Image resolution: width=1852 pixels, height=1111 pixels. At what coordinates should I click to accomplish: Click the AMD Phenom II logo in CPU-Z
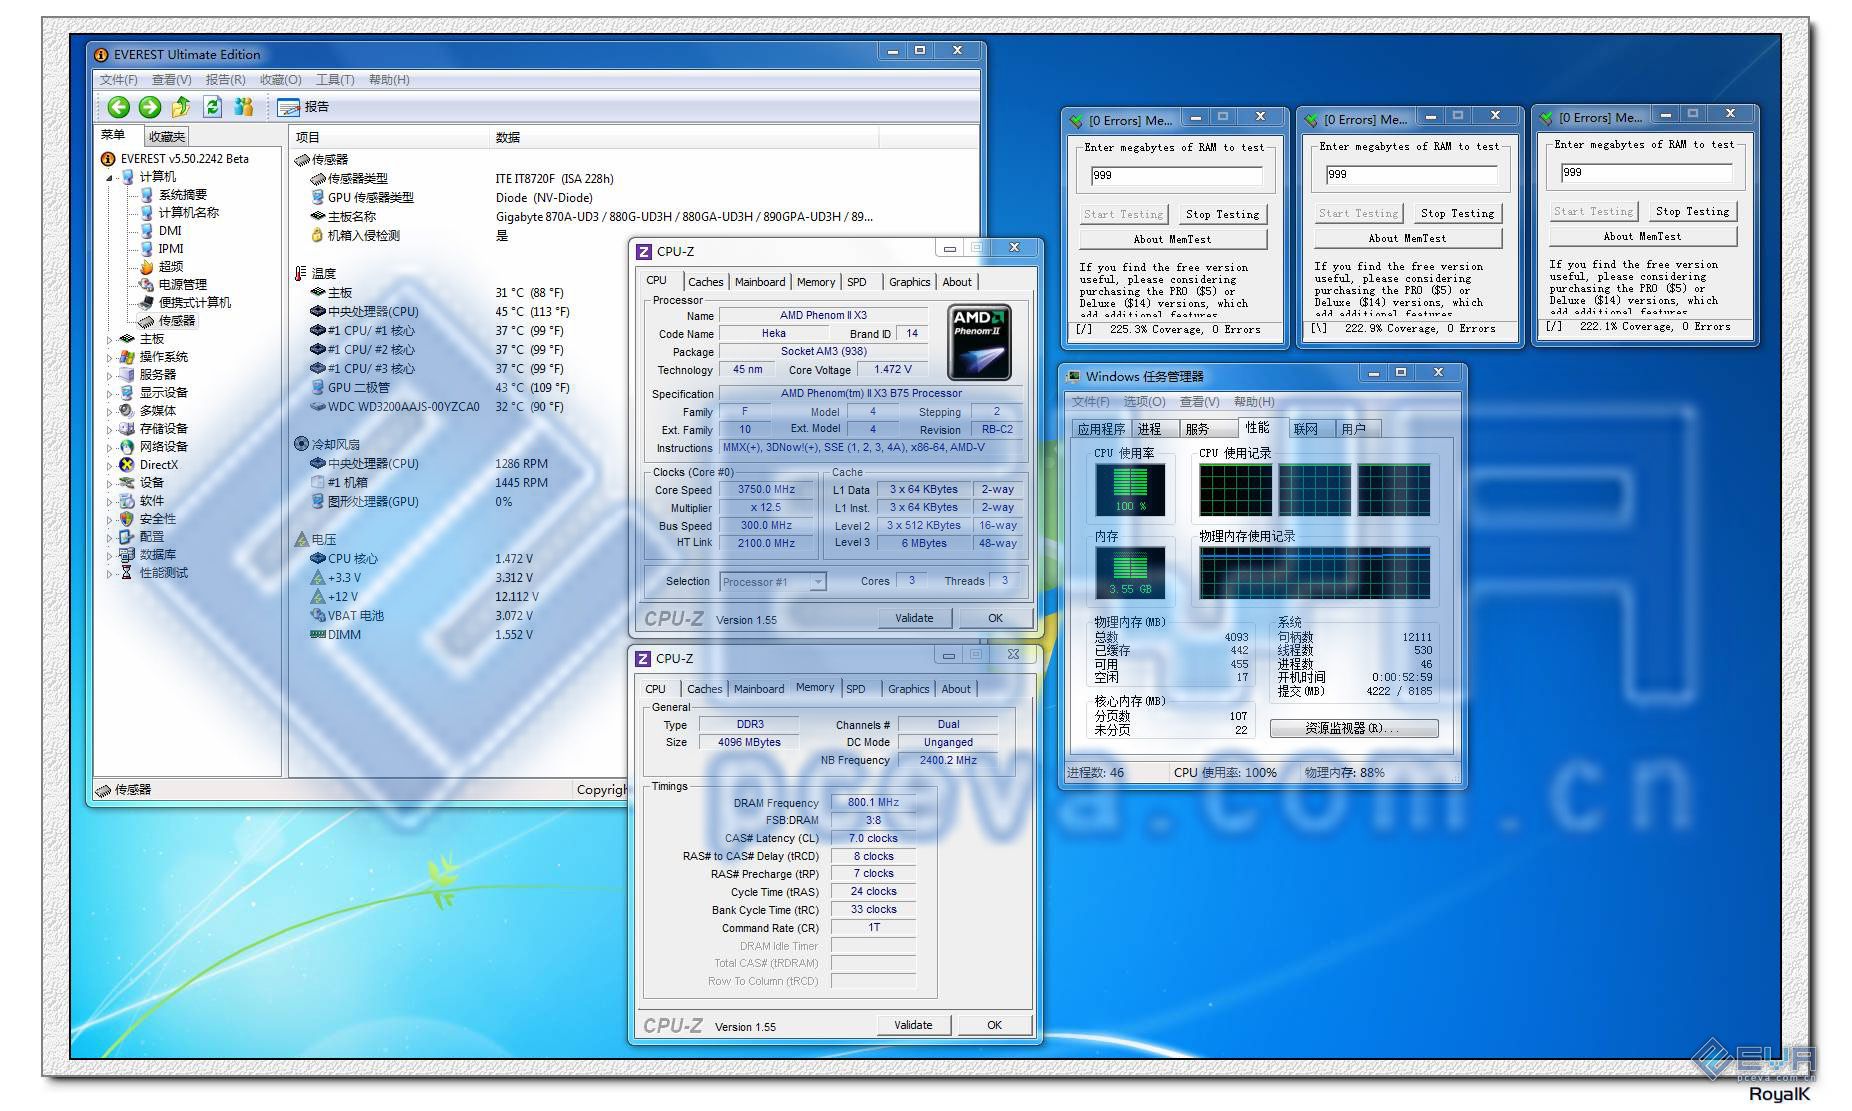point(978,343)
